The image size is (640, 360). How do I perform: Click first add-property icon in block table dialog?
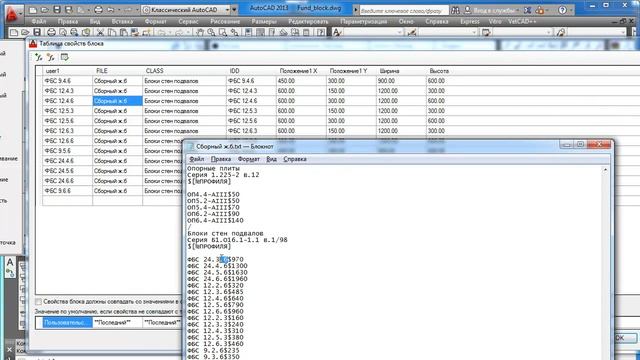[39, 57]
